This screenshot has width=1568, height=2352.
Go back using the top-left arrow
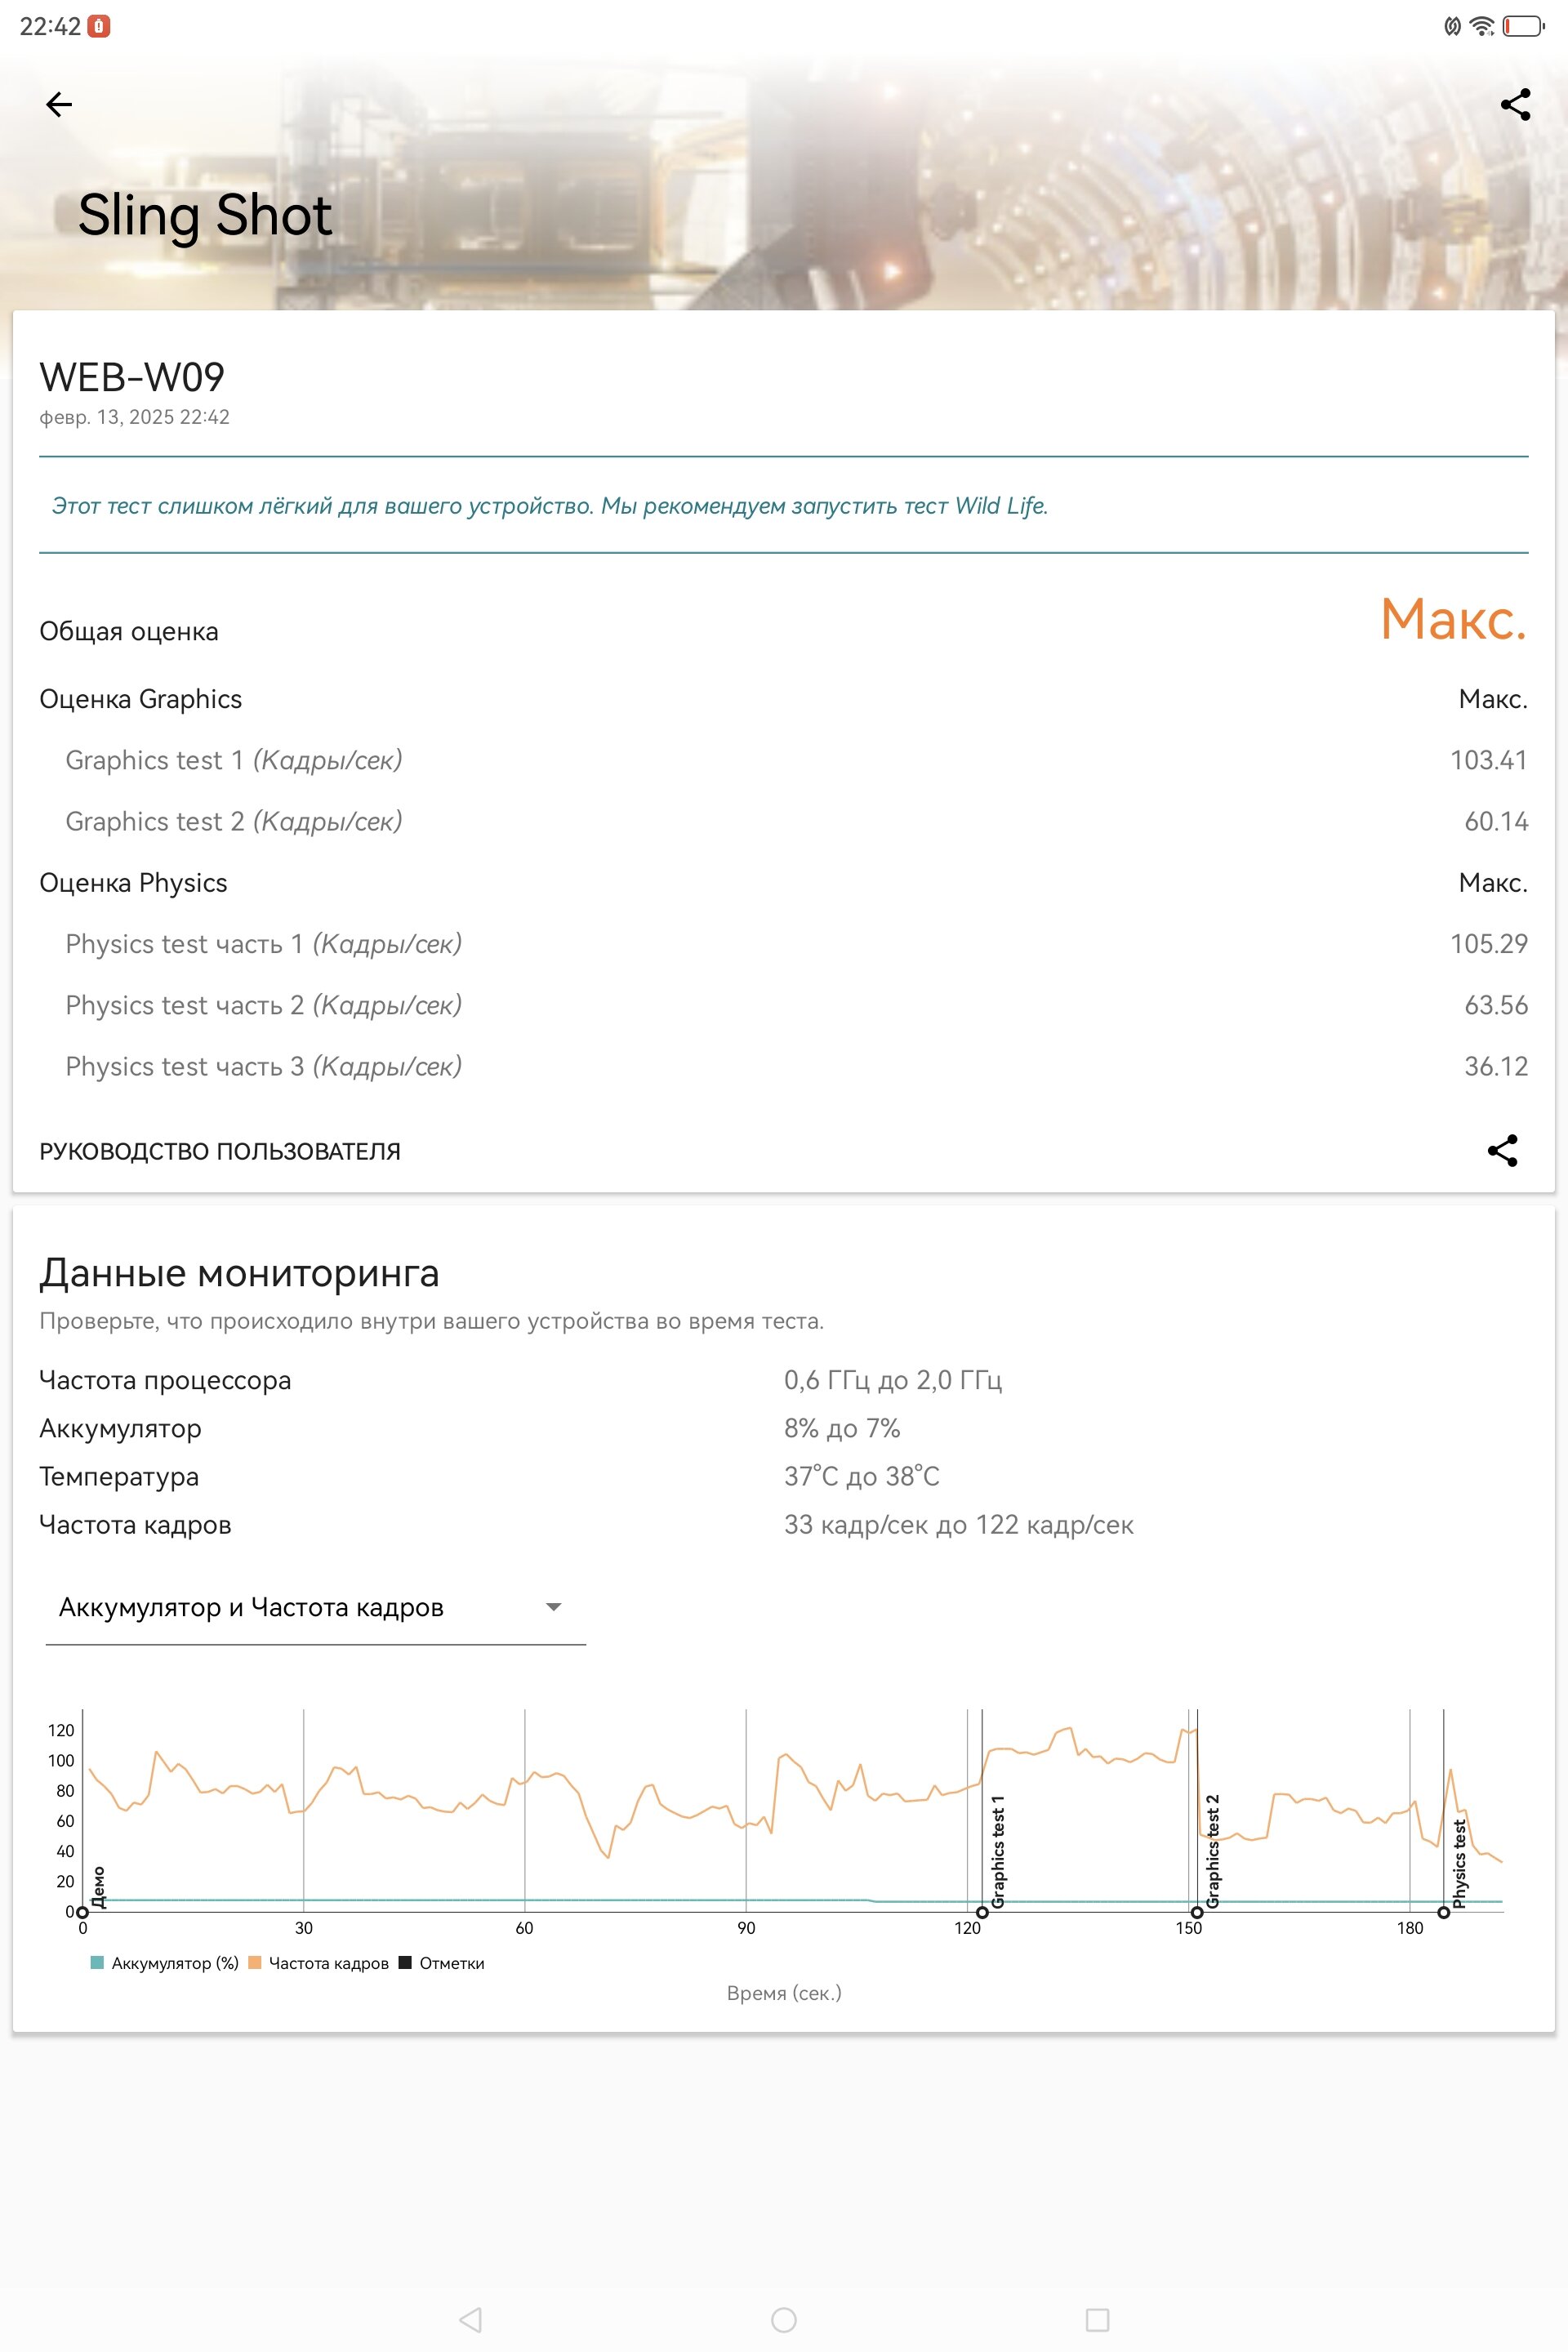(x=59, y=104)
